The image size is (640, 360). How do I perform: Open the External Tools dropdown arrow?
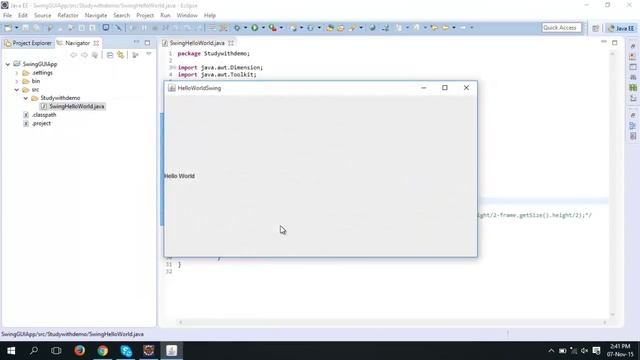tap(281, 28)
